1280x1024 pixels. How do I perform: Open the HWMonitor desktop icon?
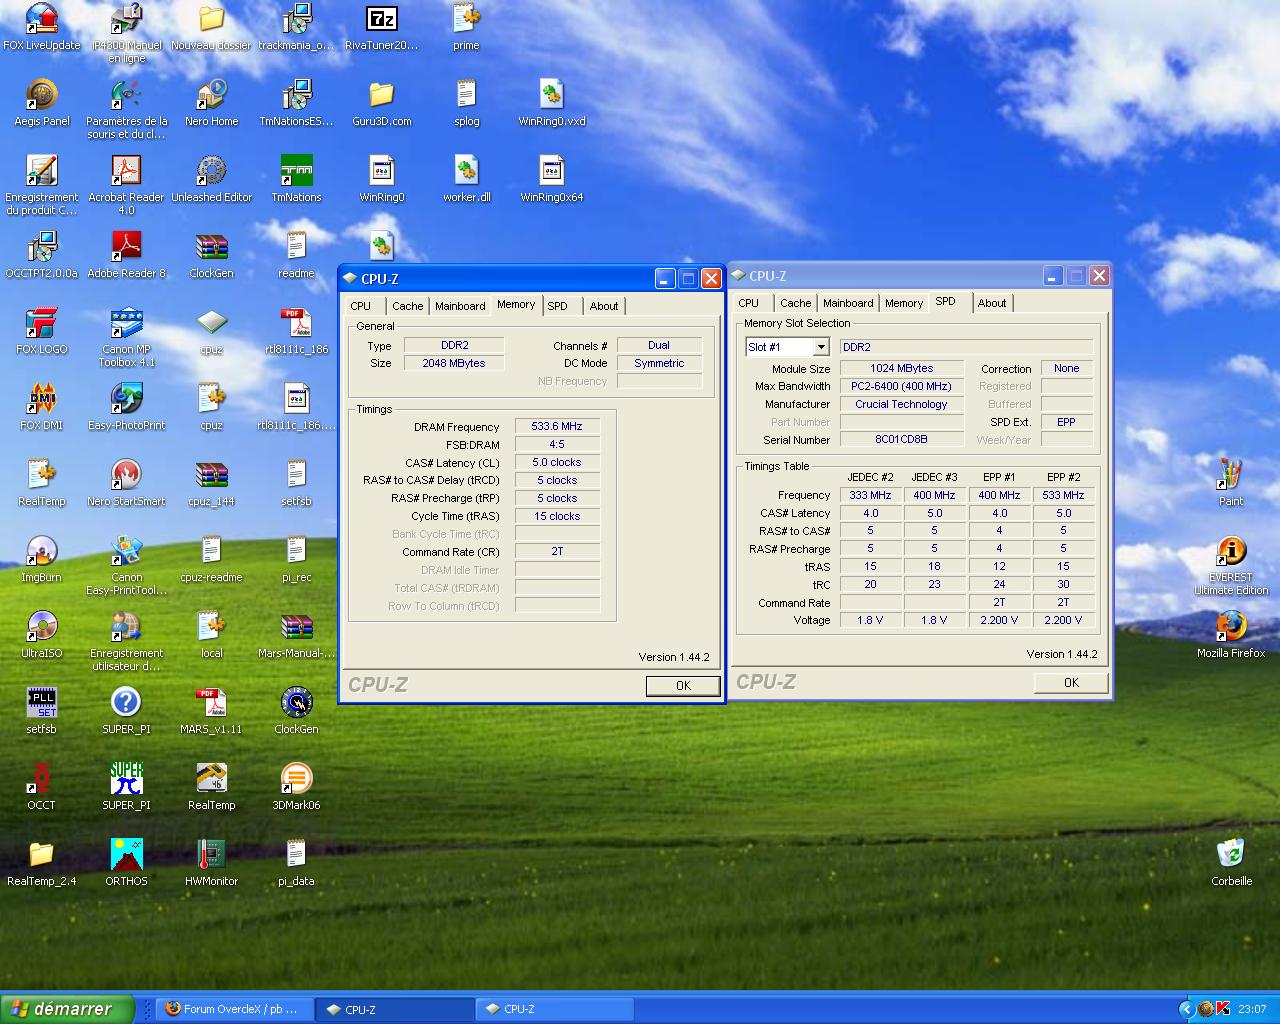[x=211, y=862]
